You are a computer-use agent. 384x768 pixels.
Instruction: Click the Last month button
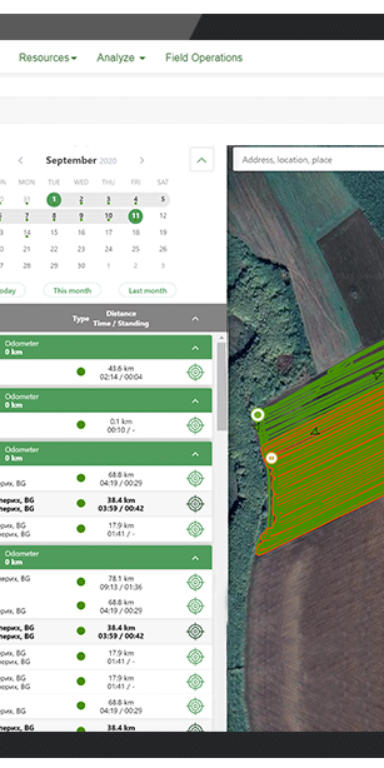[x=147, y=290]
